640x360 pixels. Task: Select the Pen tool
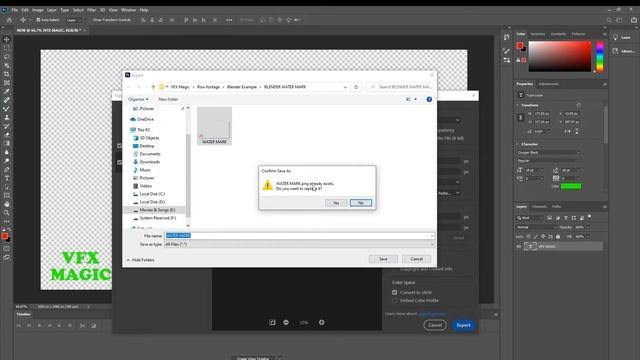(7, 169)
